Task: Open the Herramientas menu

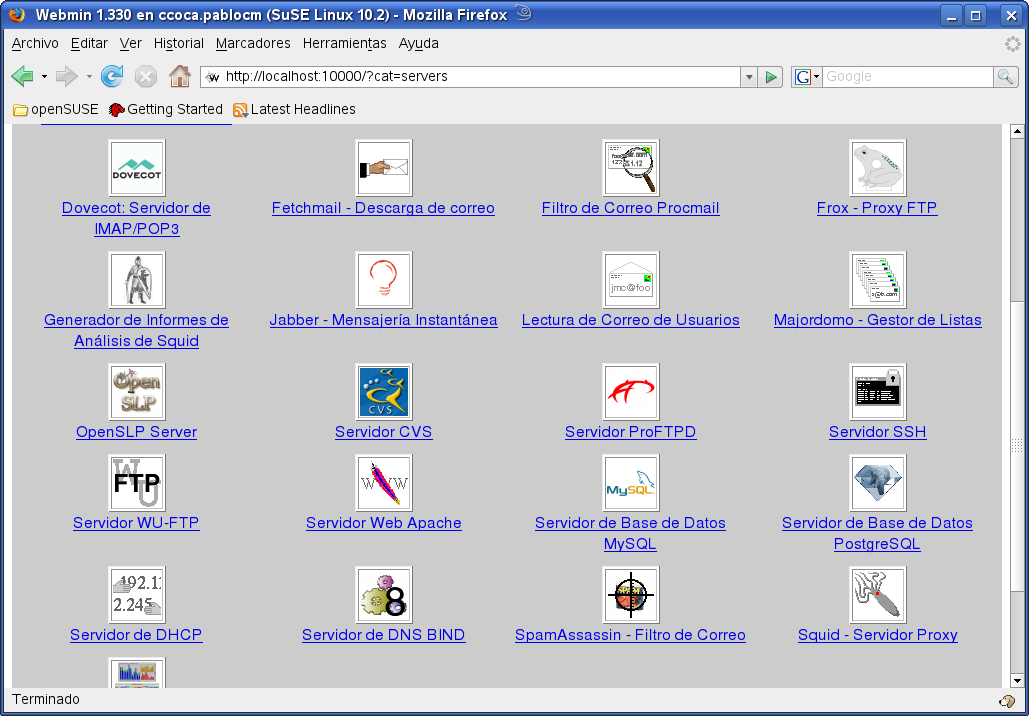Action: [344, 44]
